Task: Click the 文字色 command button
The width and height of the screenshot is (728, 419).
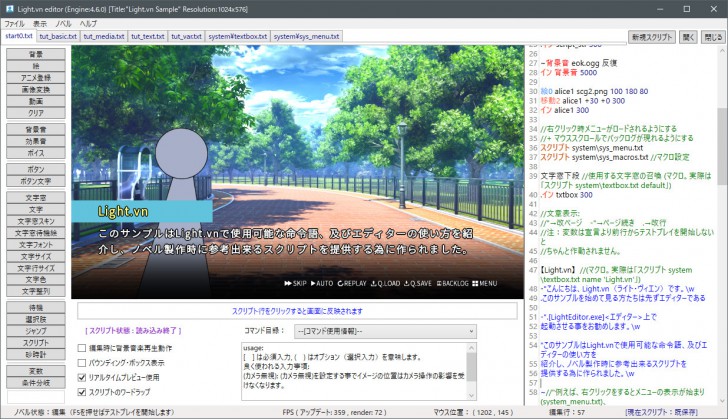Action: 36,280
